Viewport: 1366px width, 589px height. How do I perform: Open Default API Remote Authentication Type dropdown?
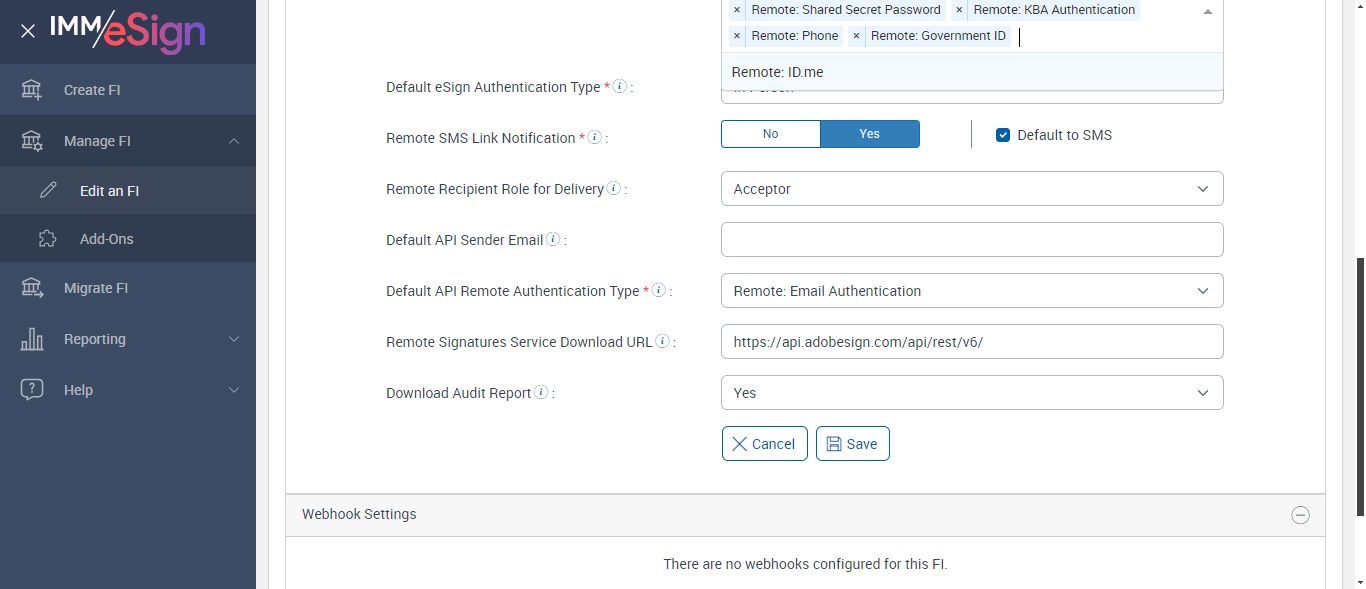(971, 291)
